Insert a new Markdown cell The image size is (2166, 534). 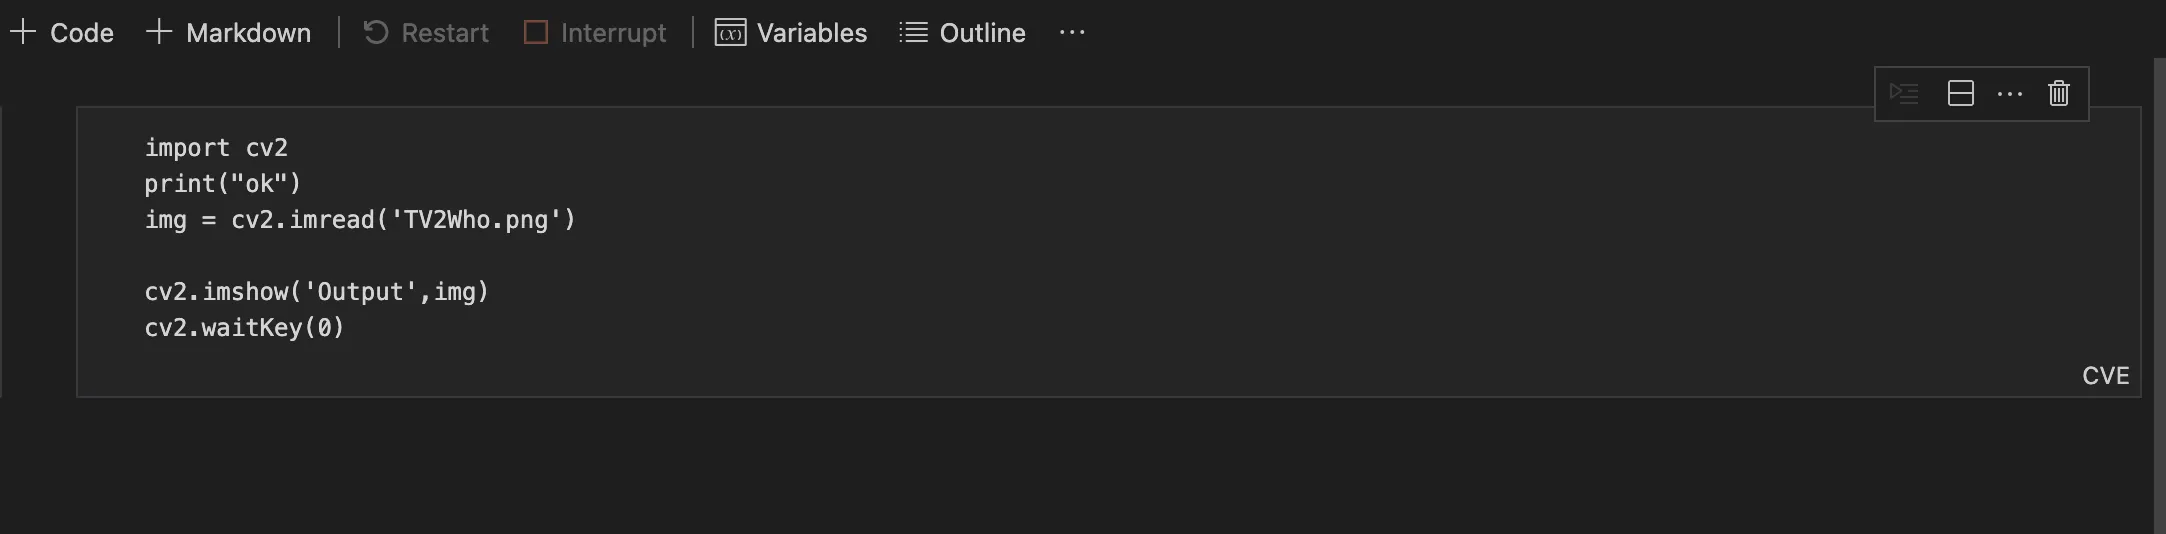229,33
